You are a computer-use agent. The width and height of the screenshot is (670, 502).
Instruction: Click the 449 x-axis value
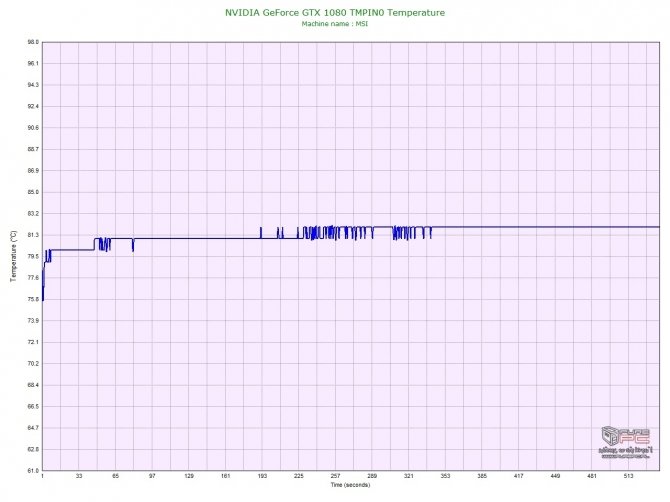tap(555, 476)
